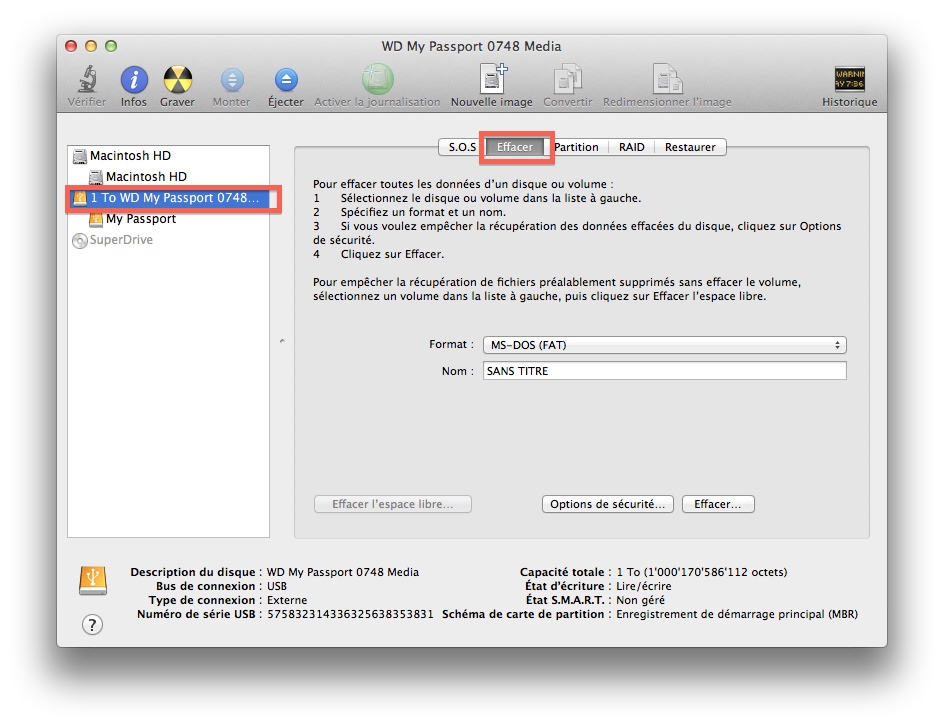This screenshot has width=944, height=726.
Task: Open the Infos toolbar icon
Action: 134,80
